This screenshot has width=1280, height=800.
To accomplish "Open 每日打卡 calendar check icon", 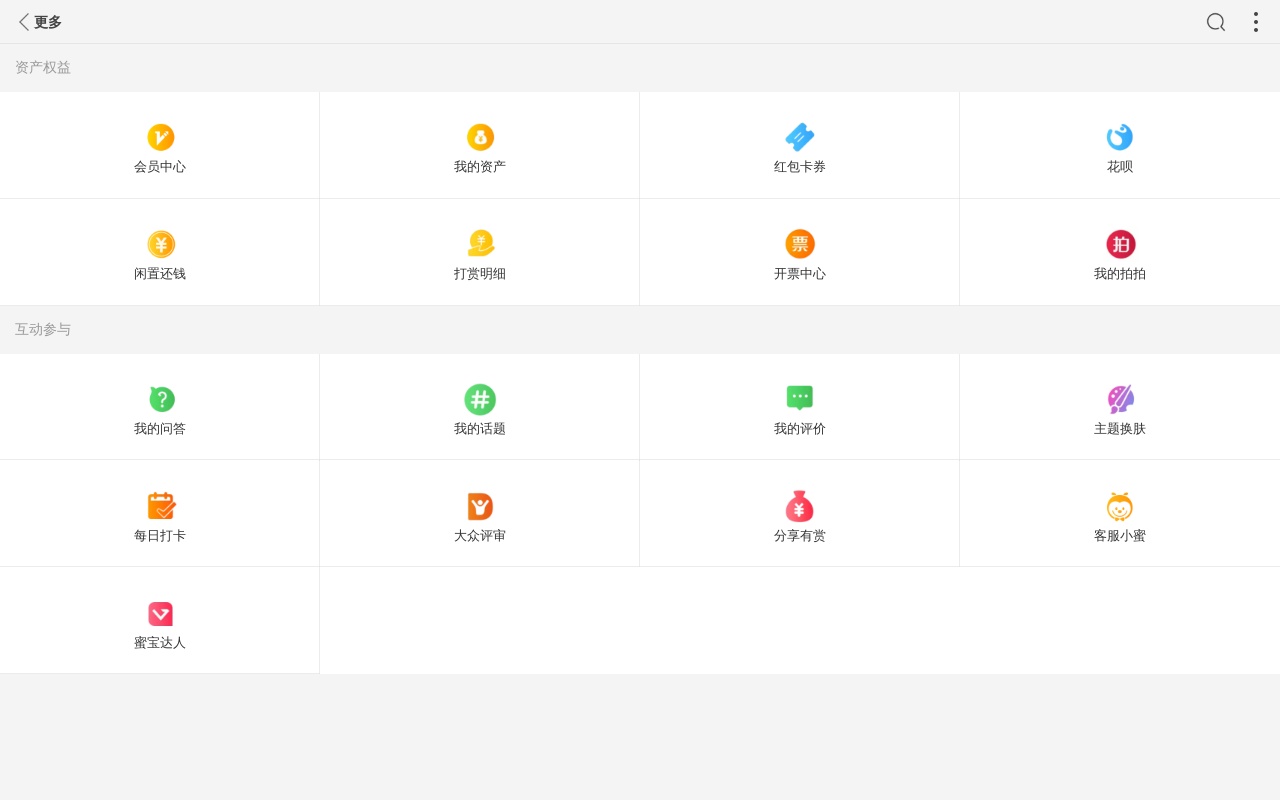I will point(160,506).
